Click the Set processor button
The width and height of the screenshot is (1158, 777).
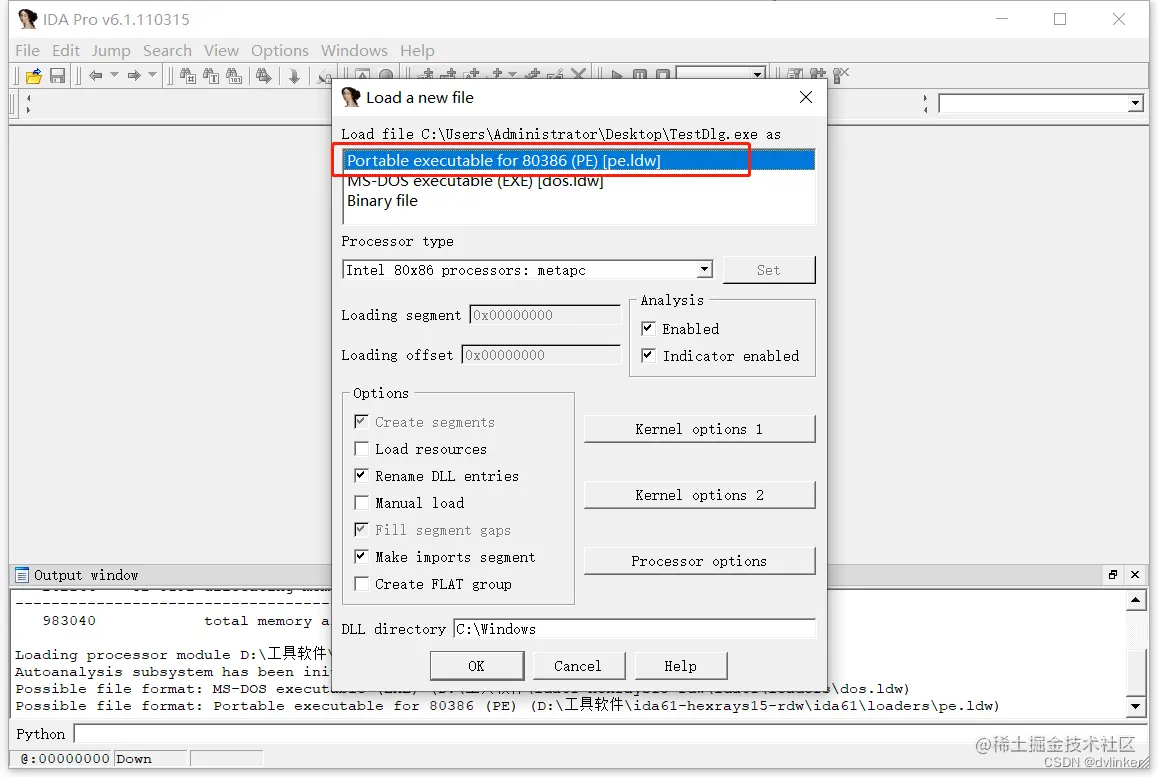coord(769,270)
